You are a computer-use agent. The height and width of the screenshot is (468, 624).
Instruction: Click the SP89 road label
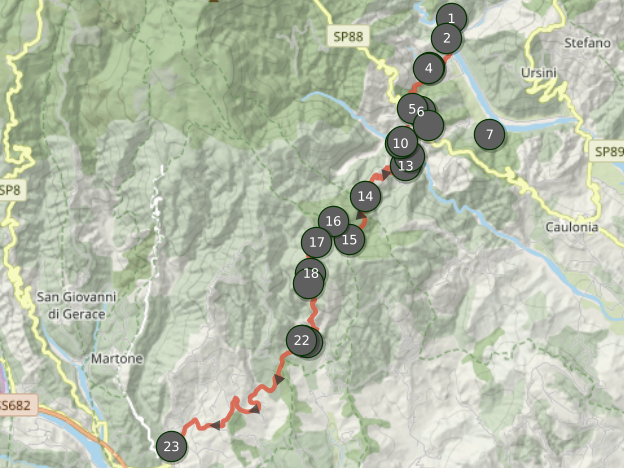point(607,151)
